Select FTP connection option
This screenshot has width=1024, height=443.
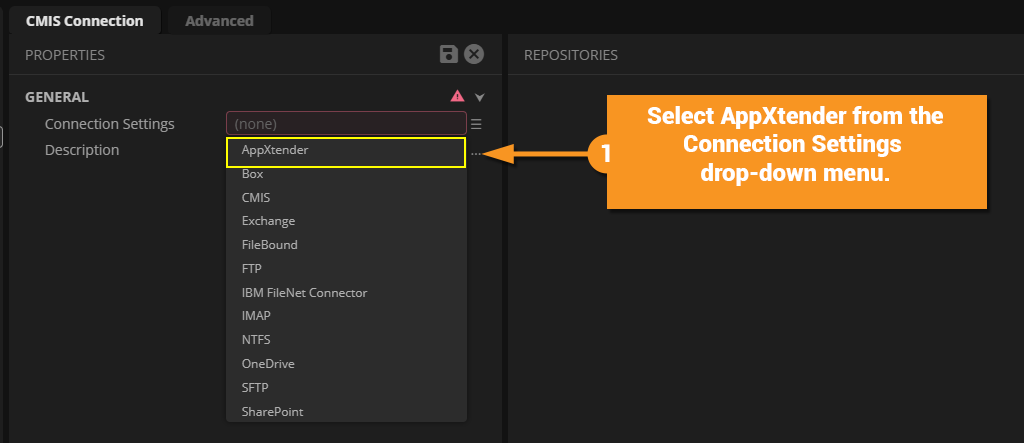[x=252, y=269]
